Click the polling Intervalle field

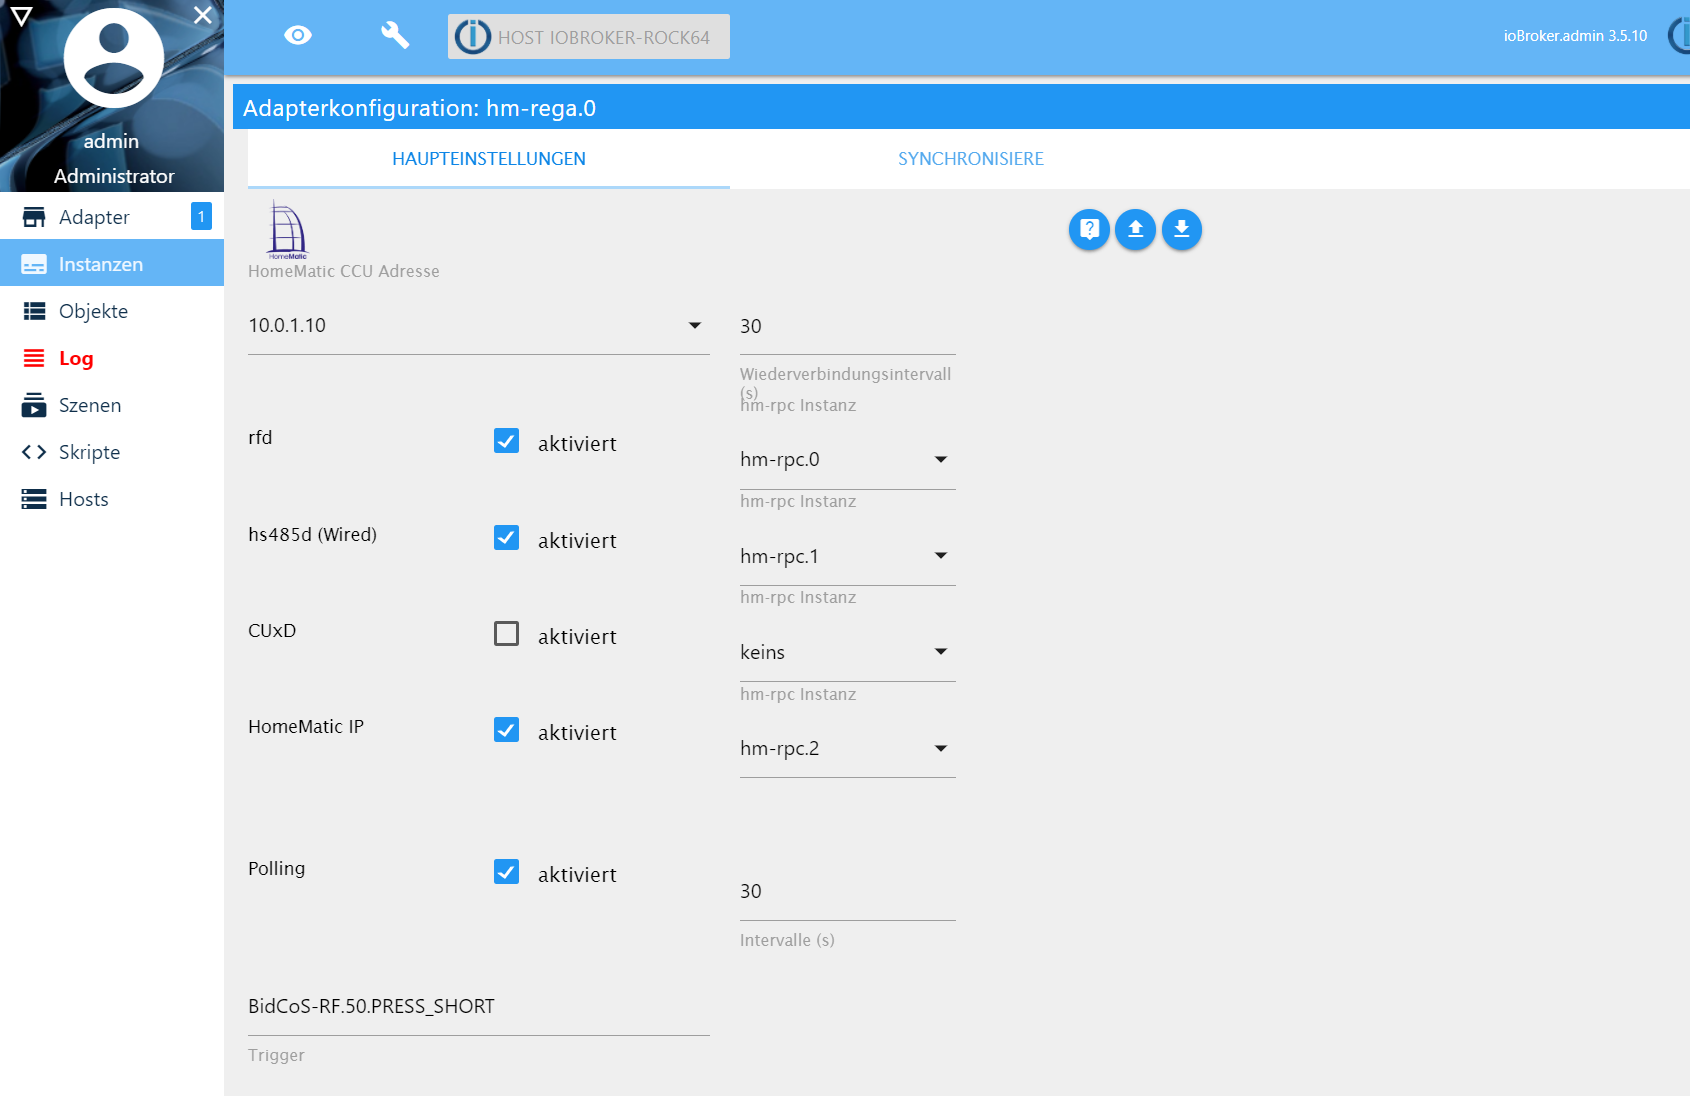click(x=848, y=892)
